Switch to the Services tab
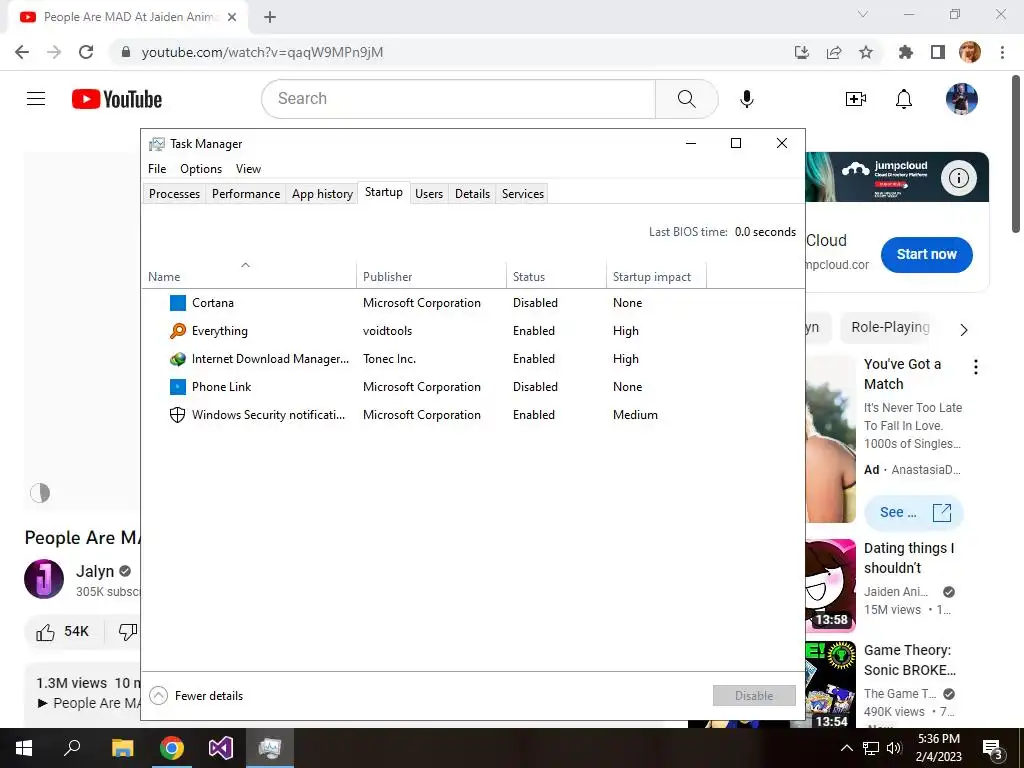The width and height of the screenshot is (1024, 768). point(522,194)
